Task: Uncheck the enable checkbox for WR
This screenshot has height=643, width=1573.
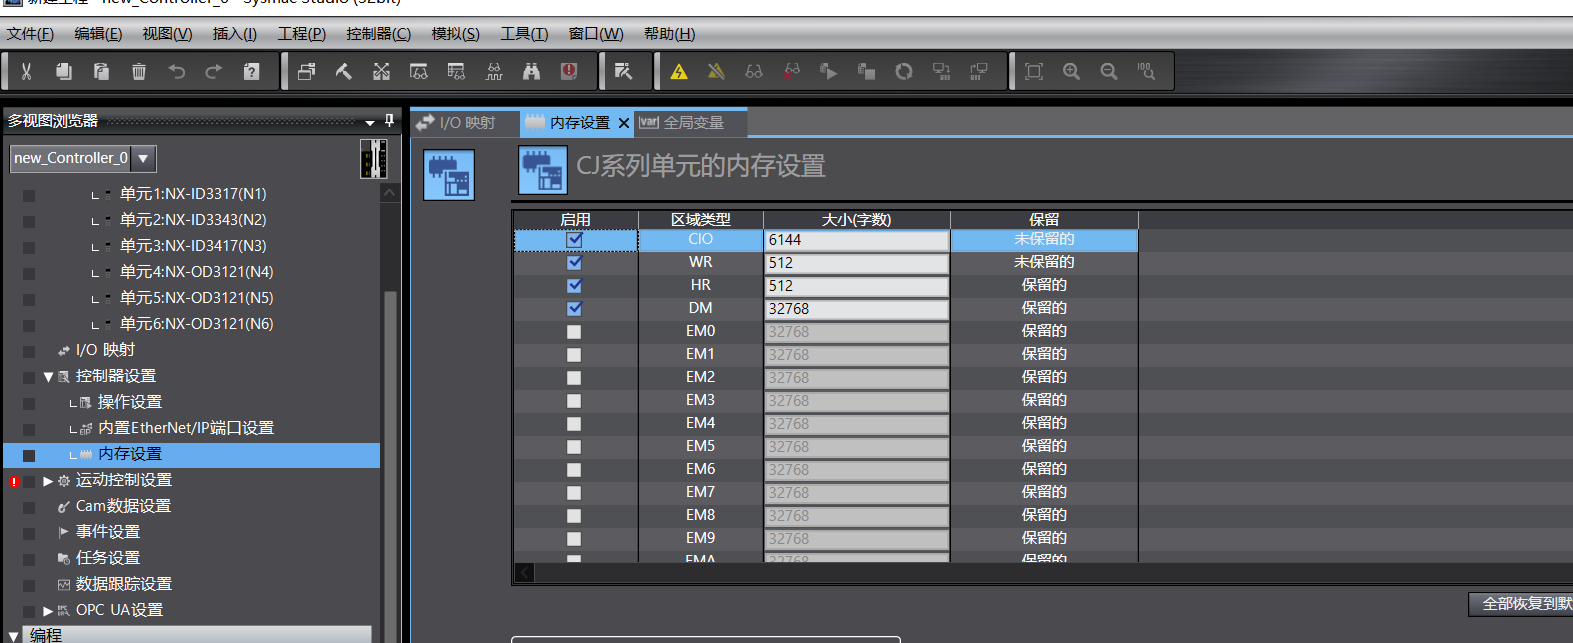Action: pos(574,262)
